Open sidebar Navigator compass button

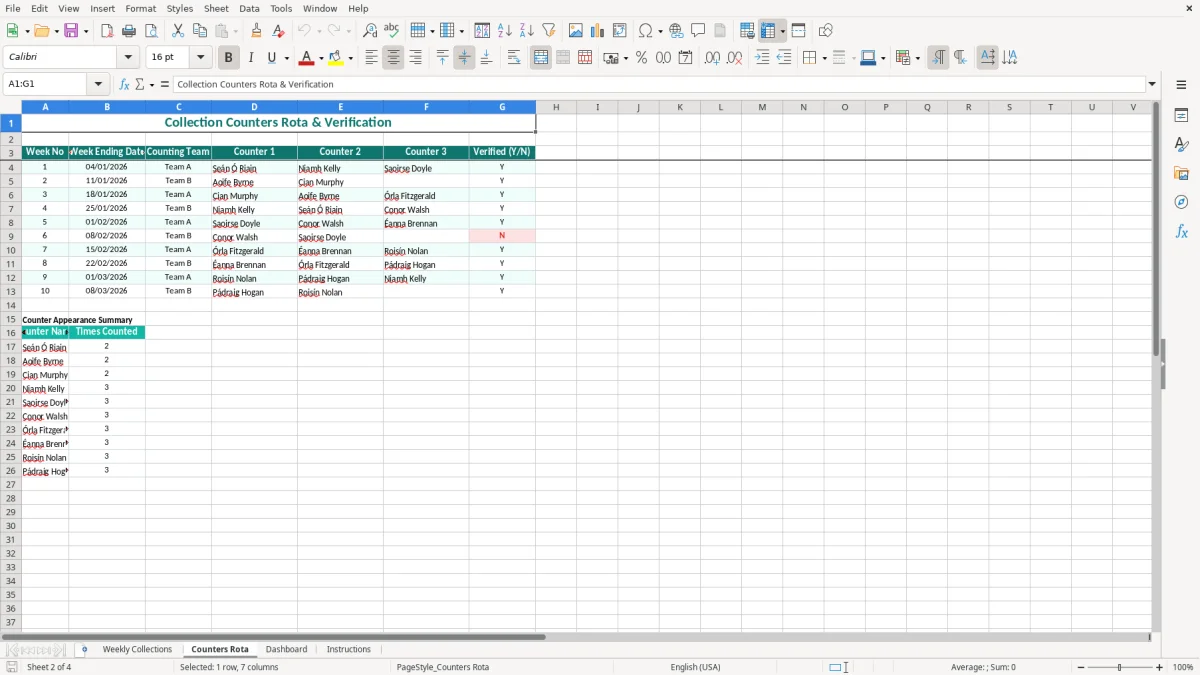click(x=1181, y=202)
